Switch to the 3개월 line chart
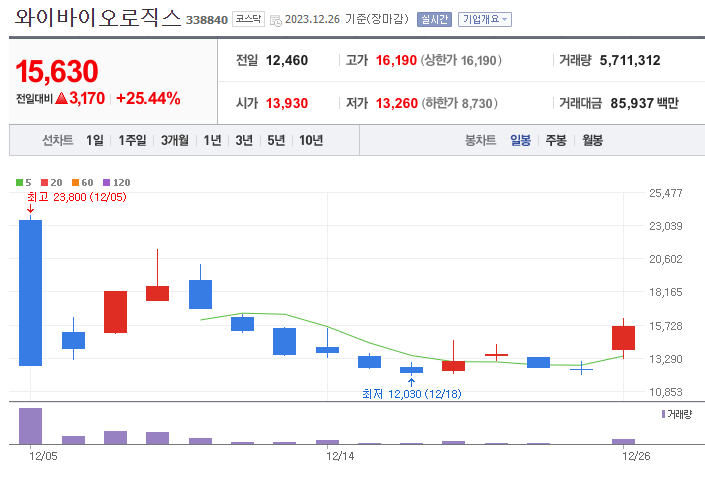 pyautogui.click(x=175, y=140)
